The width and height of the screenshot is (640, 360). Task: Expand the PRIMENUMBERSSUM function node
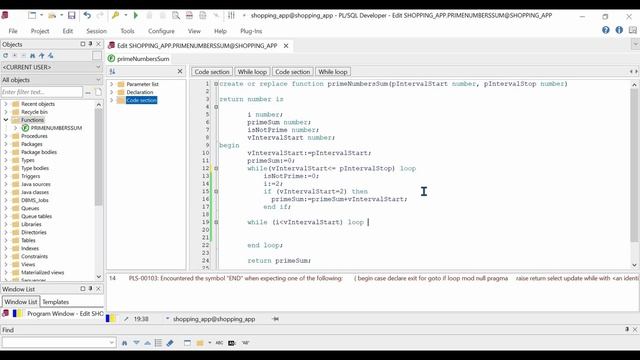click(16, 128)
